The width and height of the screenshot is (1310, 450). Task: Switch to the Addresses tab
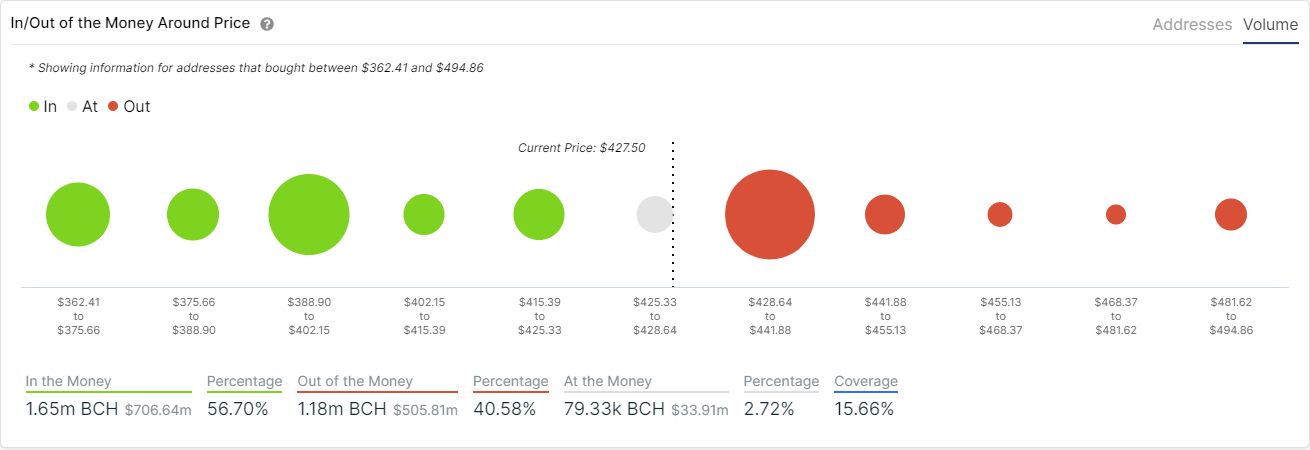tap(1192, 25)
